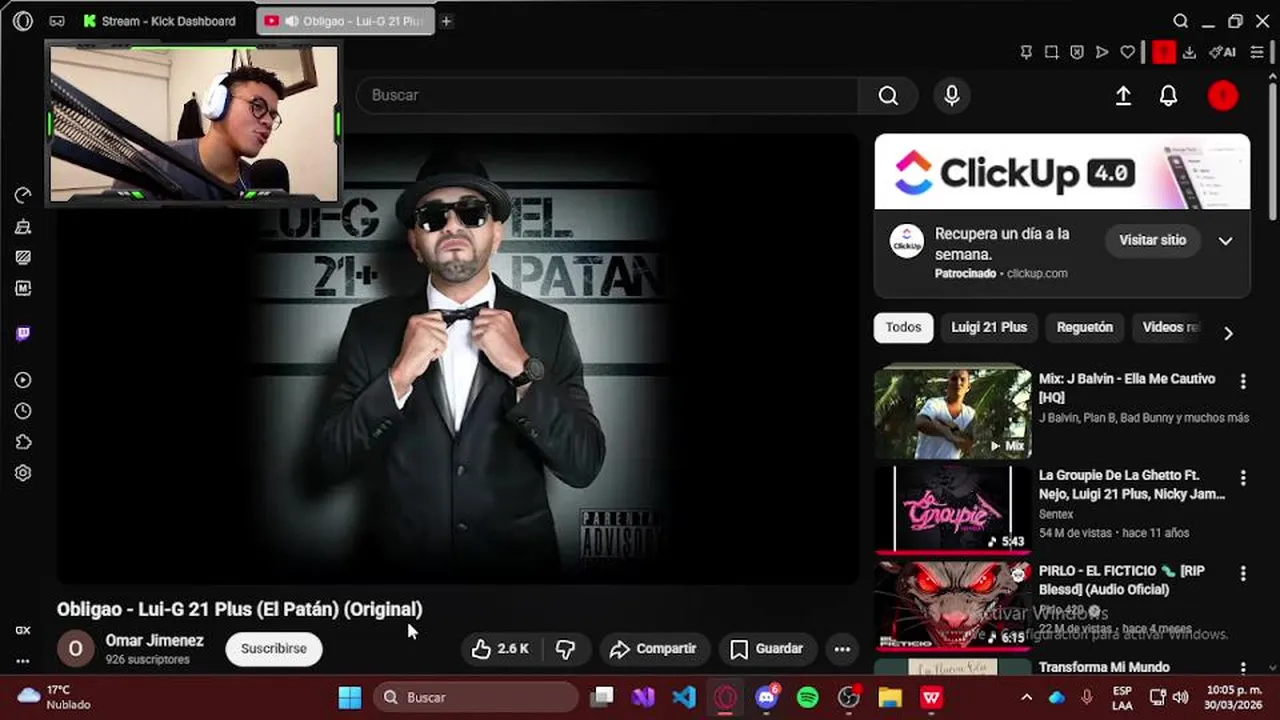Click the Guardar save button
This screenshot has width=1280, height=720.
[x=767, y=649]
